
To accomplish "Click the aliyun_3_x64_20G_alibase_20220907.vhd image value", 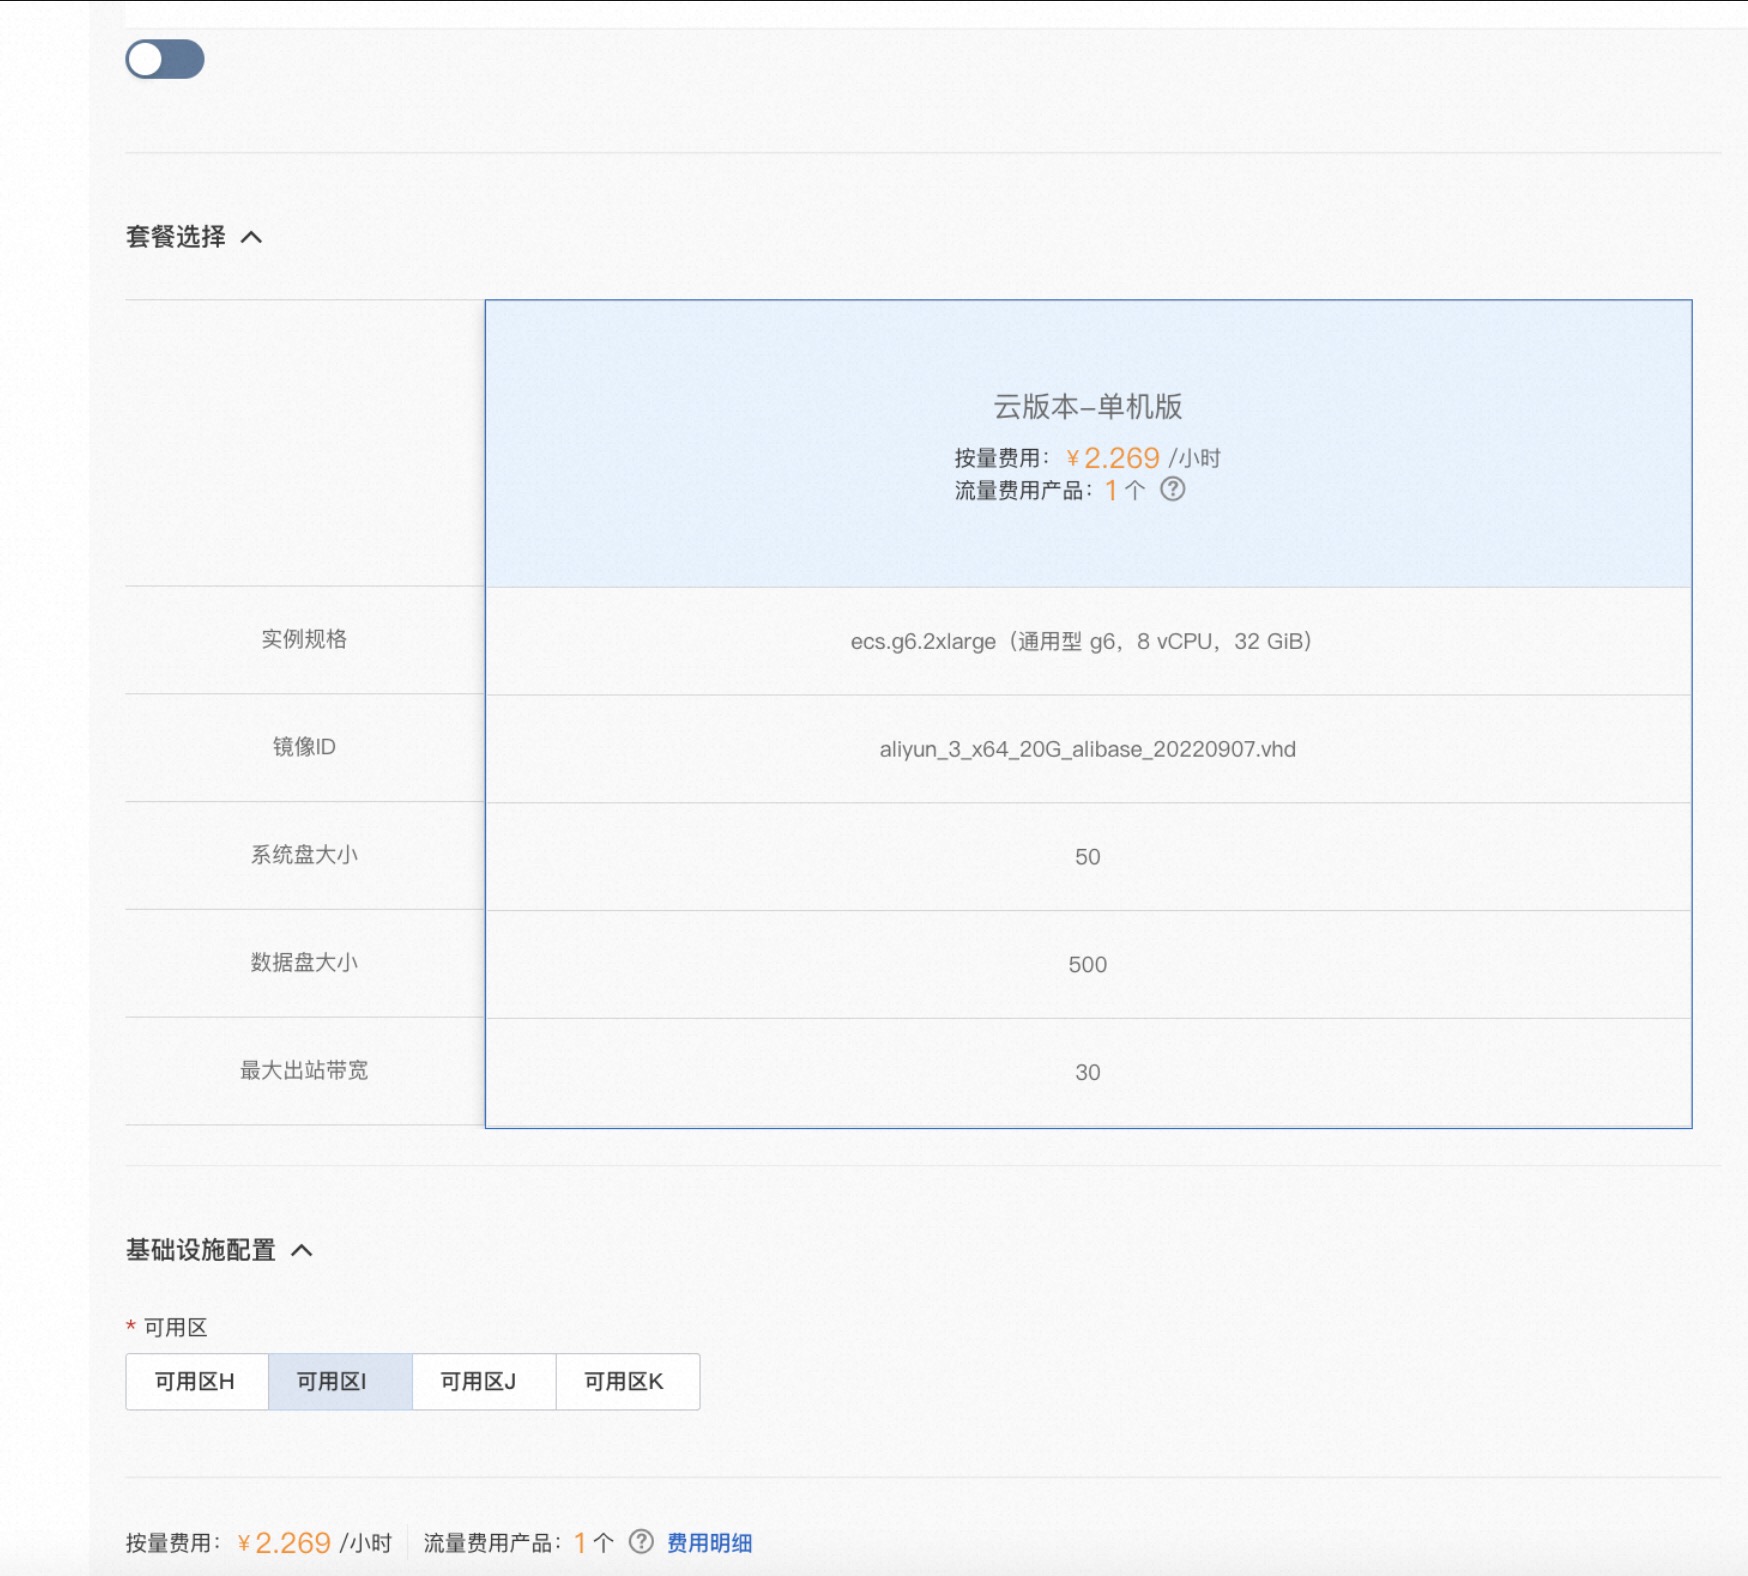I will pyautogui.click(x=1087, y=749).
